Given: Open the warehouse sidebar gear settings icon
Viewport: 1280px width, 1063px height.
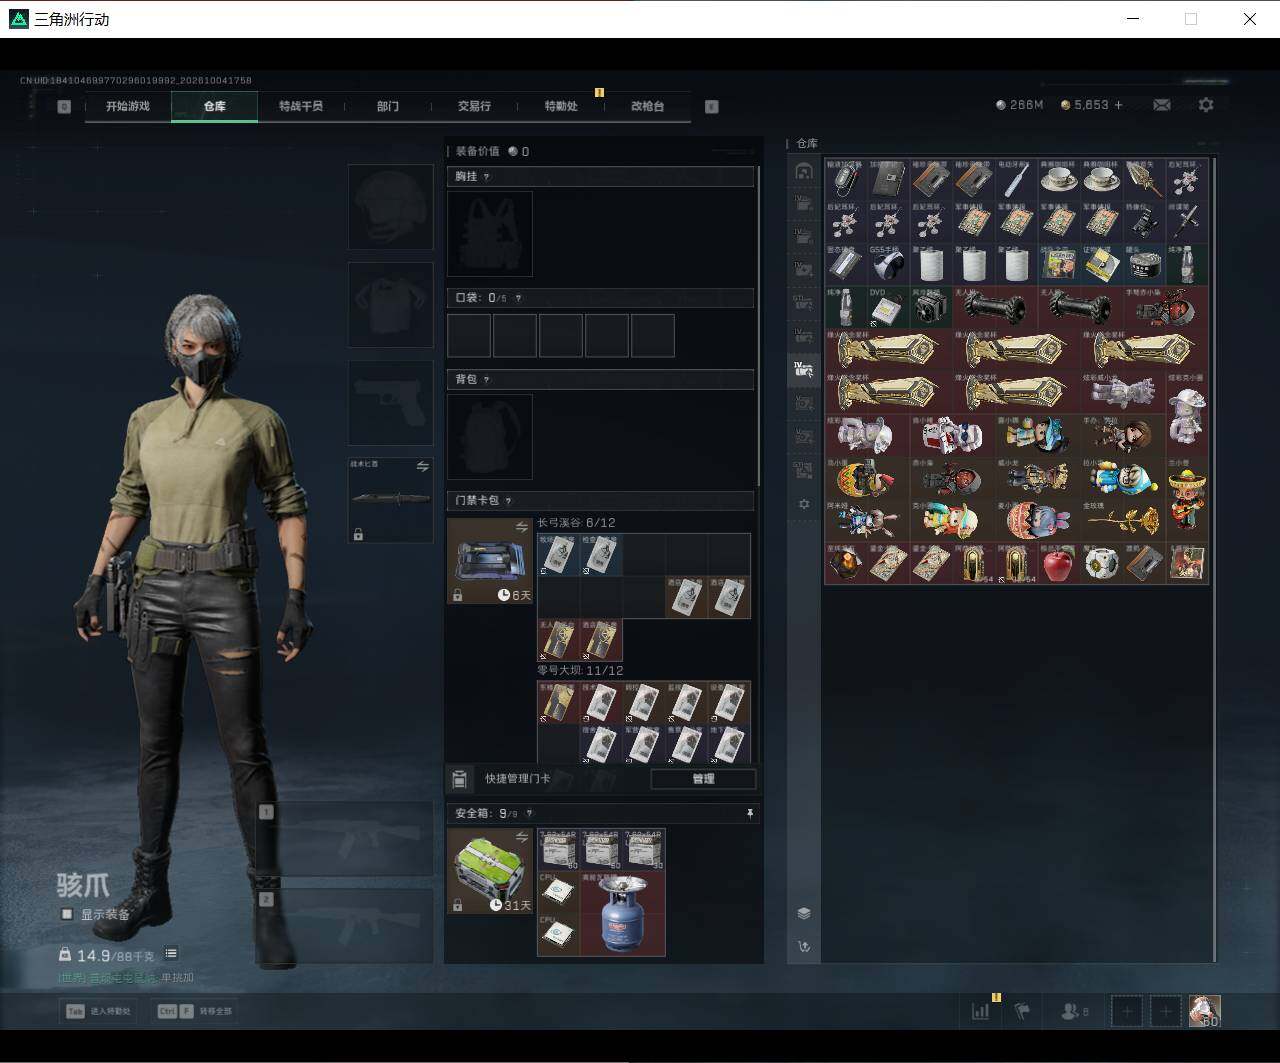Looking at the screenshot, I should click(x=803, y=504).
